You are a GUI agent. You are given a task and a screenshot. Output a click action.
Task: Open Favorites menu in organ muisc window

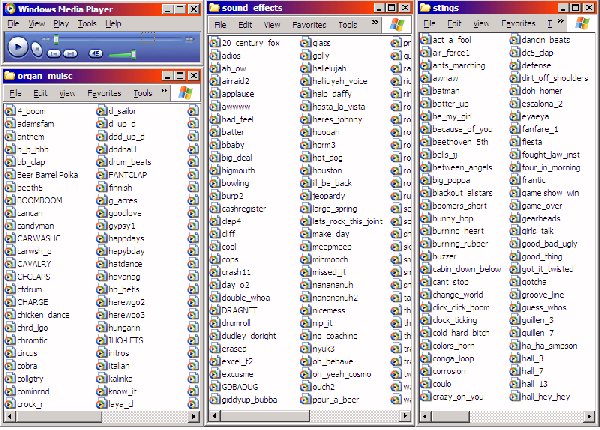click(104, 93)
